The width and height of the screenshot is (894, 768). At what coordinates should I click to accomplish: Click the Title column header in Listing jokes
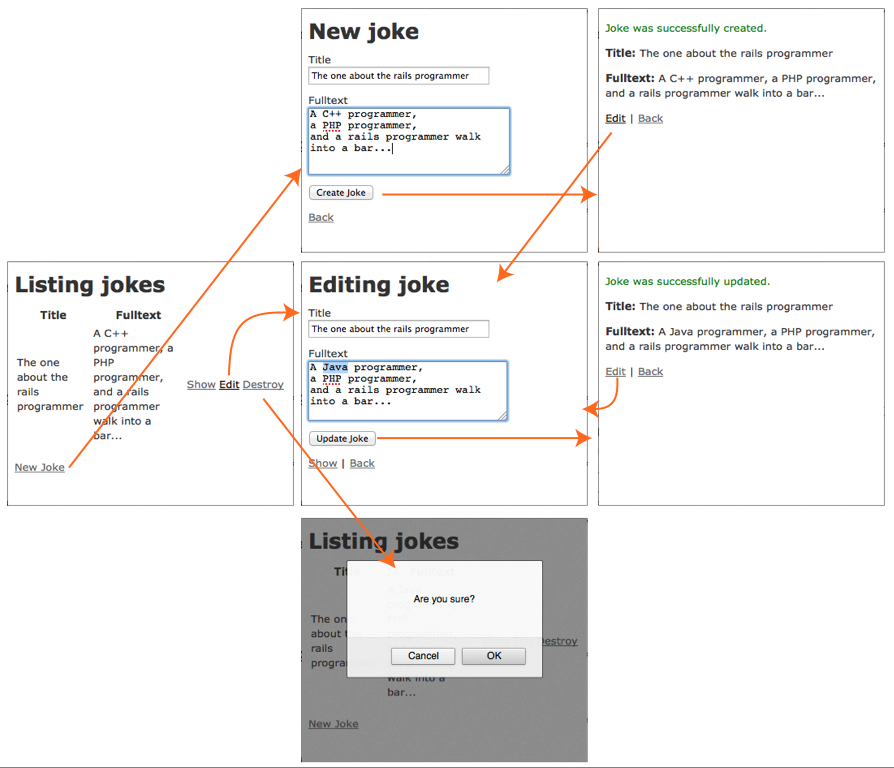(x=53, y=315)
